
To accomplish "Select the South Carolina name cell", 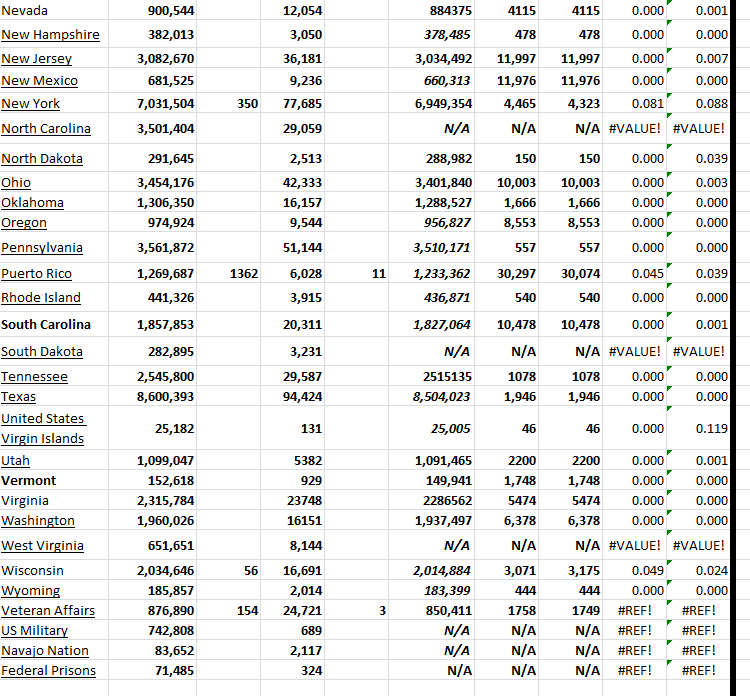I will tap(46, 325).
